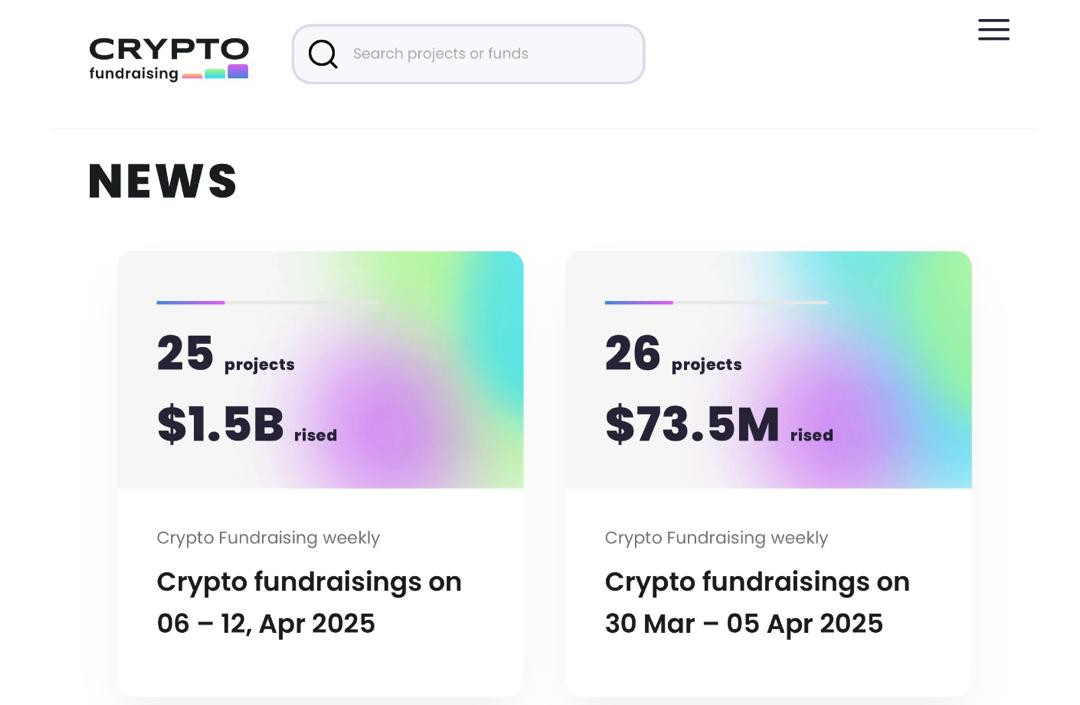The height and width of the screenshot is (705, 1080).
Task: Click the progress bar above '25 projects'
Action: [x=268, y=302]
